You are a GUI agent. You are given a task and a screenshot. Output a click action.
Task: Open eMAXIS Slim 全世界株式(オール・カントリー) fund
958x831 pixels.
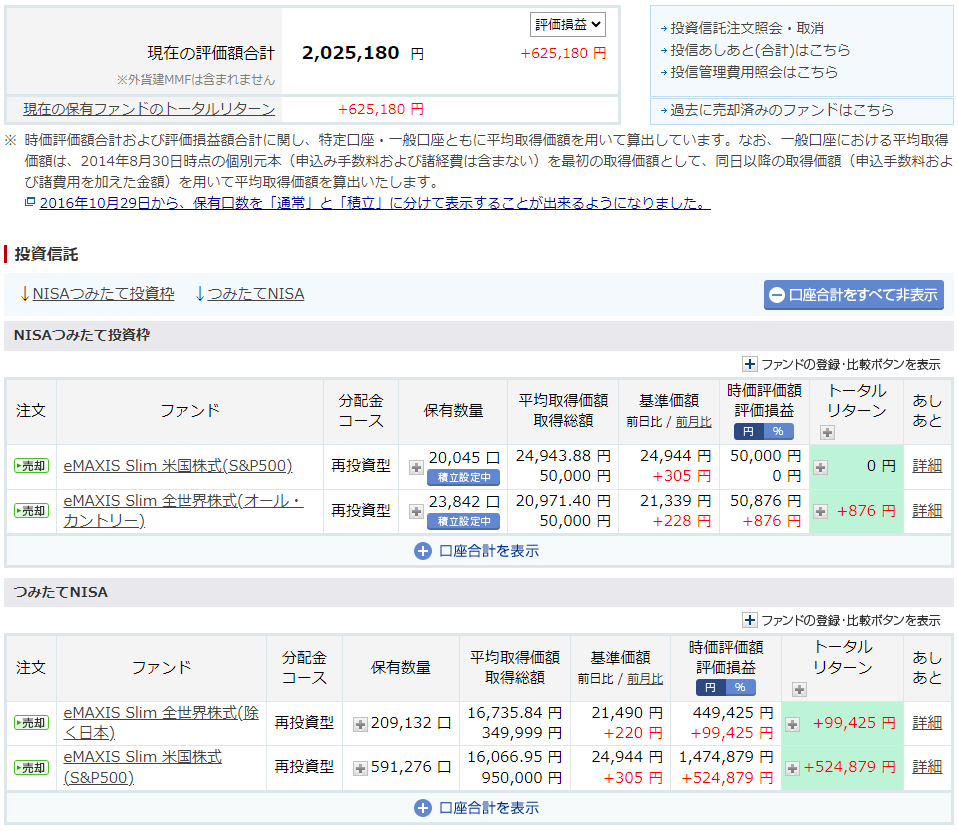pos(183,511)
